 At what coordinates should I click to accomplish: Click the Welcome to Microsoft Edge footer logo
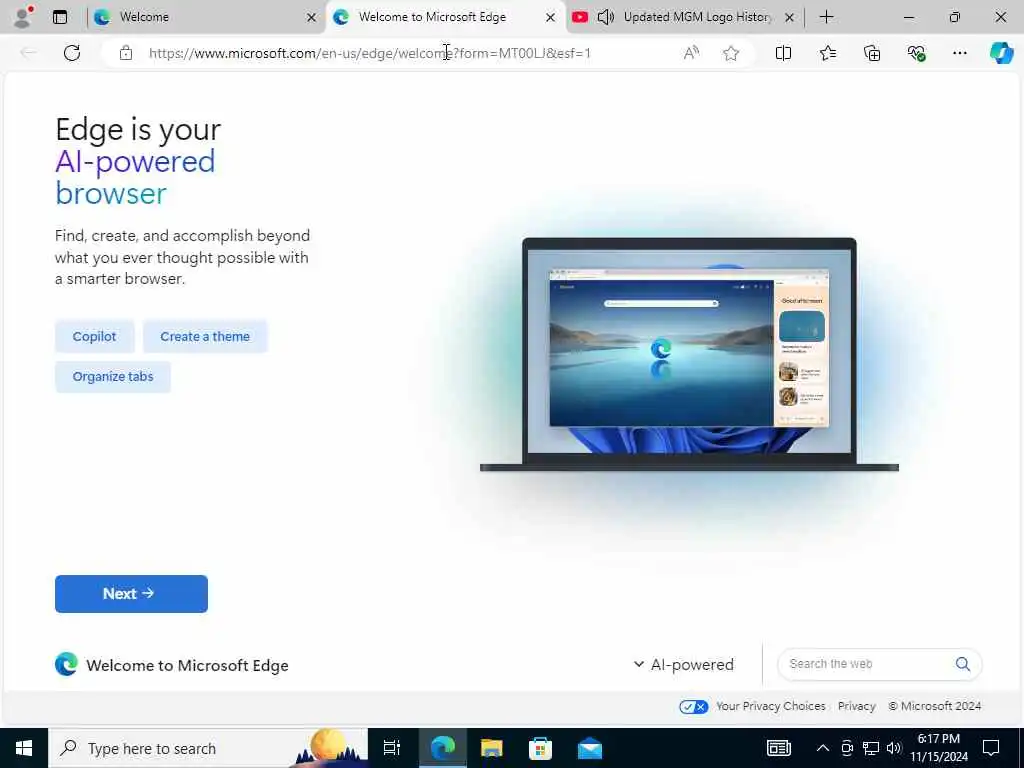coord(66,664)
